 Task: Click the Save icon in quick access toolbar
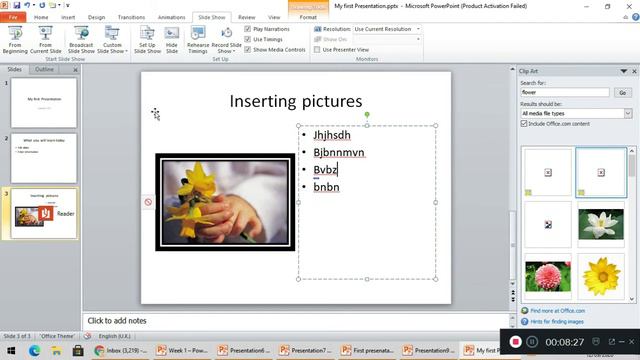click(x=16, y=5)
